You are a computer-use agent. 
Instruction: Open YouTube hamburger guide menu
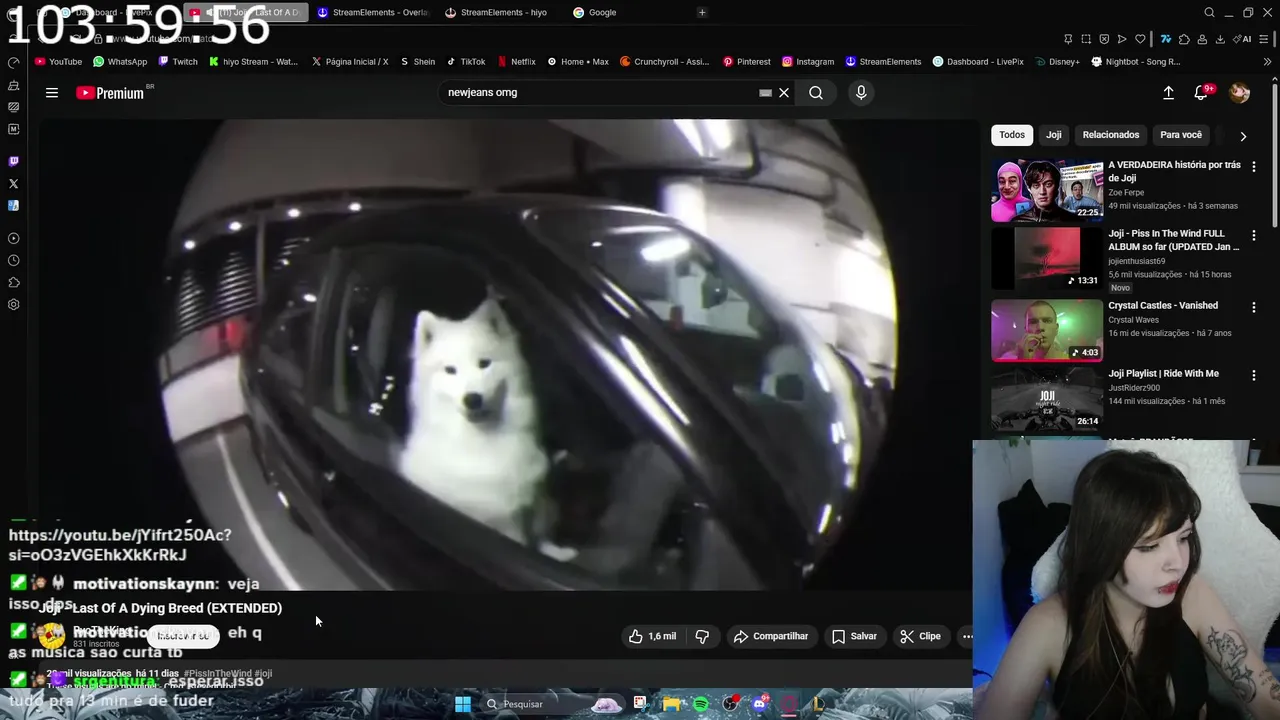coord(52,93)
